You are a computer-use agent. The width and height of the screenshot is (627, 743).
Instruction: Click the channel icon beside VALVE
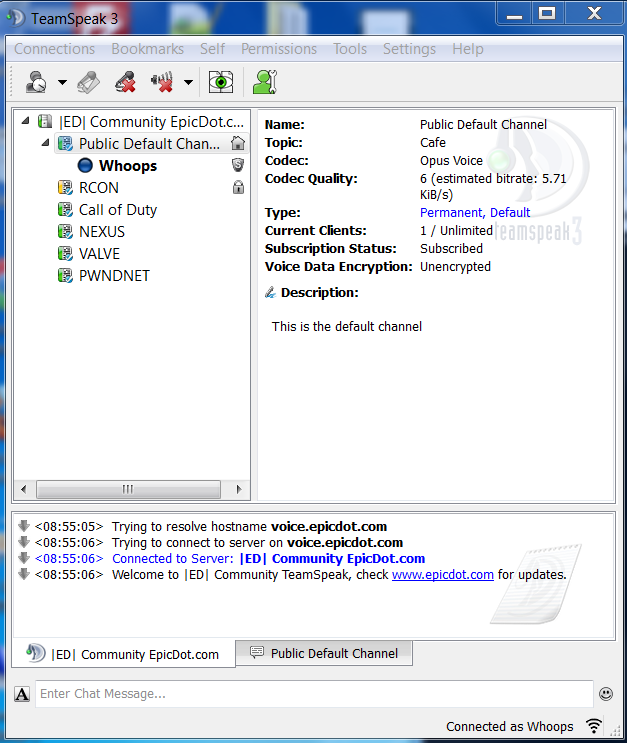tap(65, 254)
